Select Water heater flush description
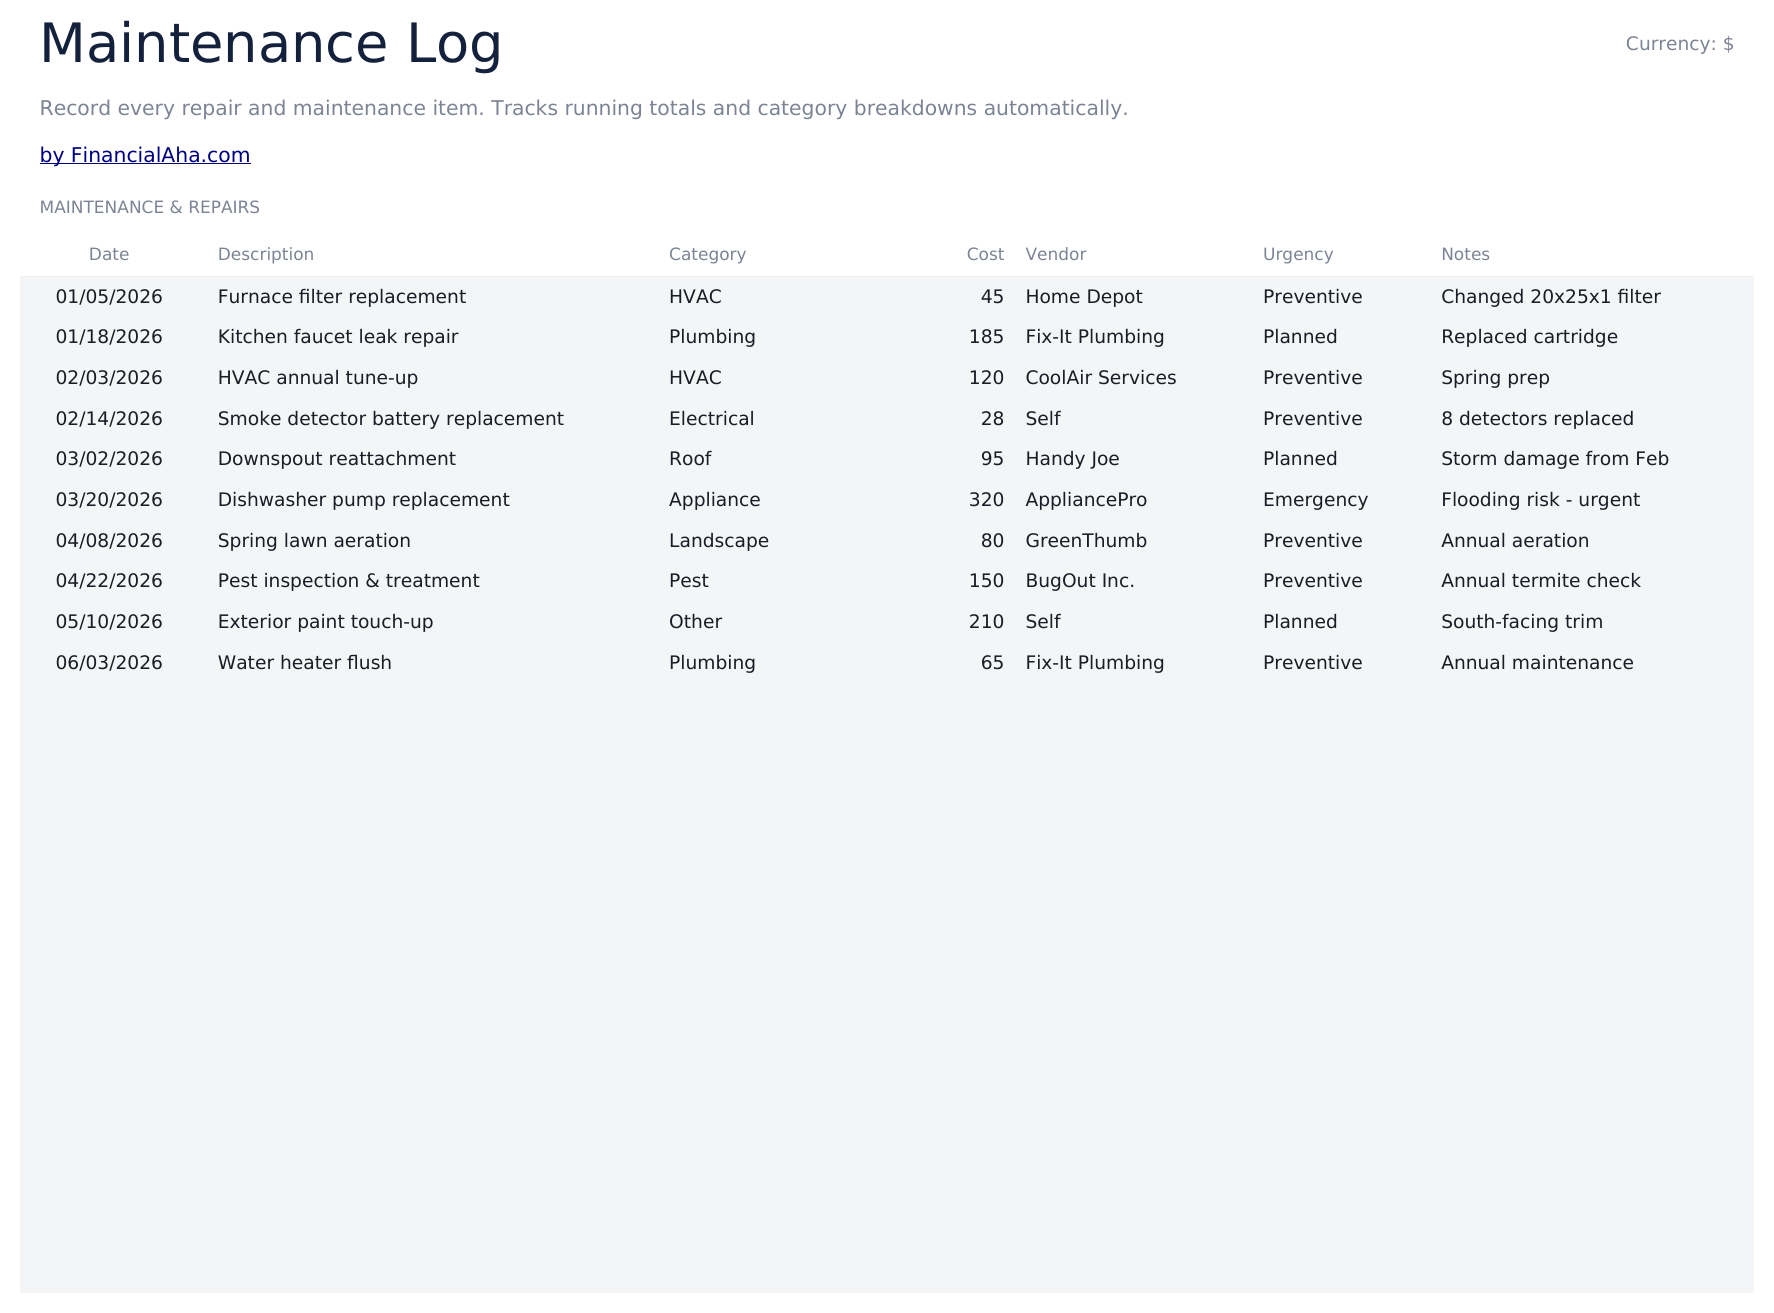 point(305,663)
